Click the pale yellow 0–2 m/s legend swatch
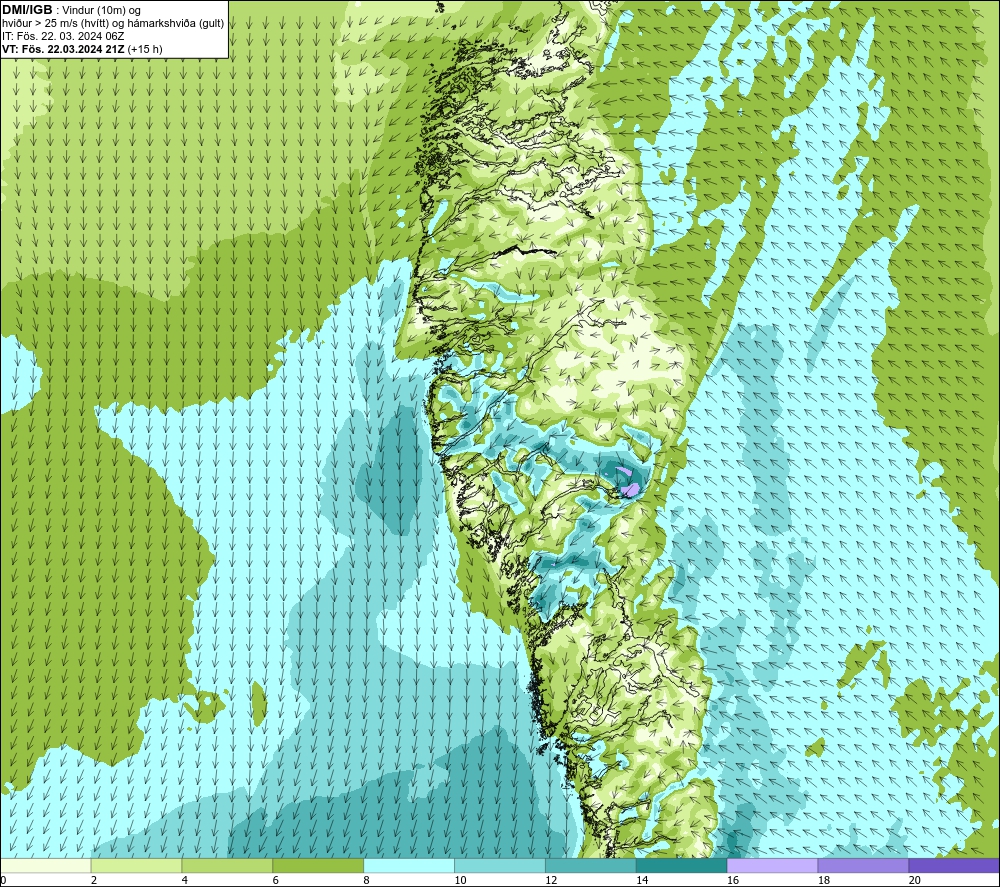The image size is (1000, 887). 46,865
